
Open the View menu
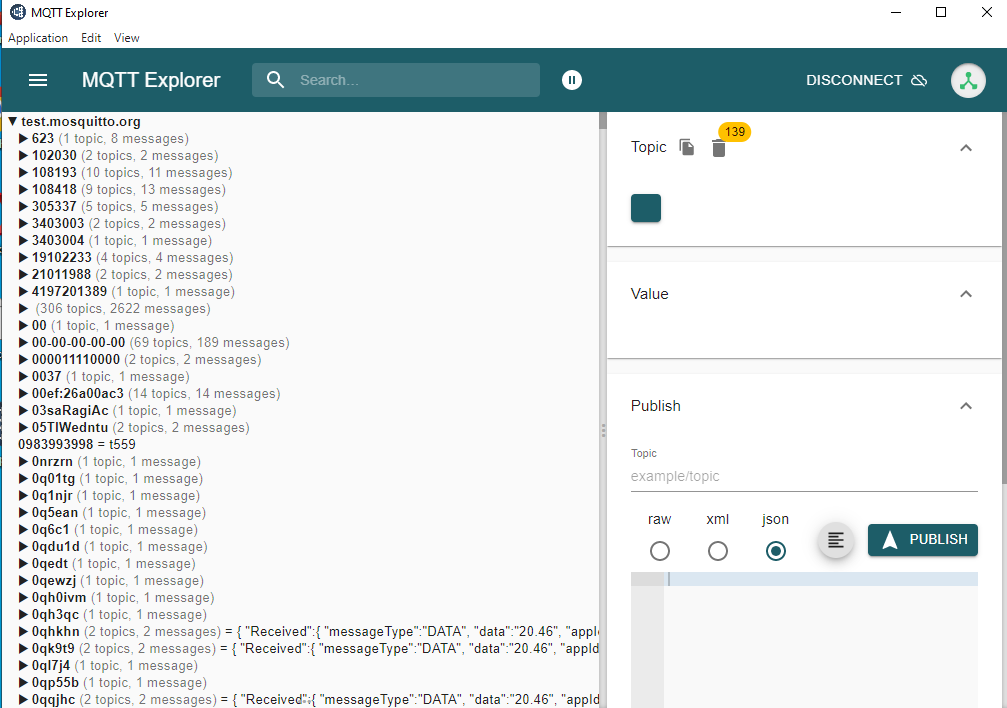pos(127,38)
